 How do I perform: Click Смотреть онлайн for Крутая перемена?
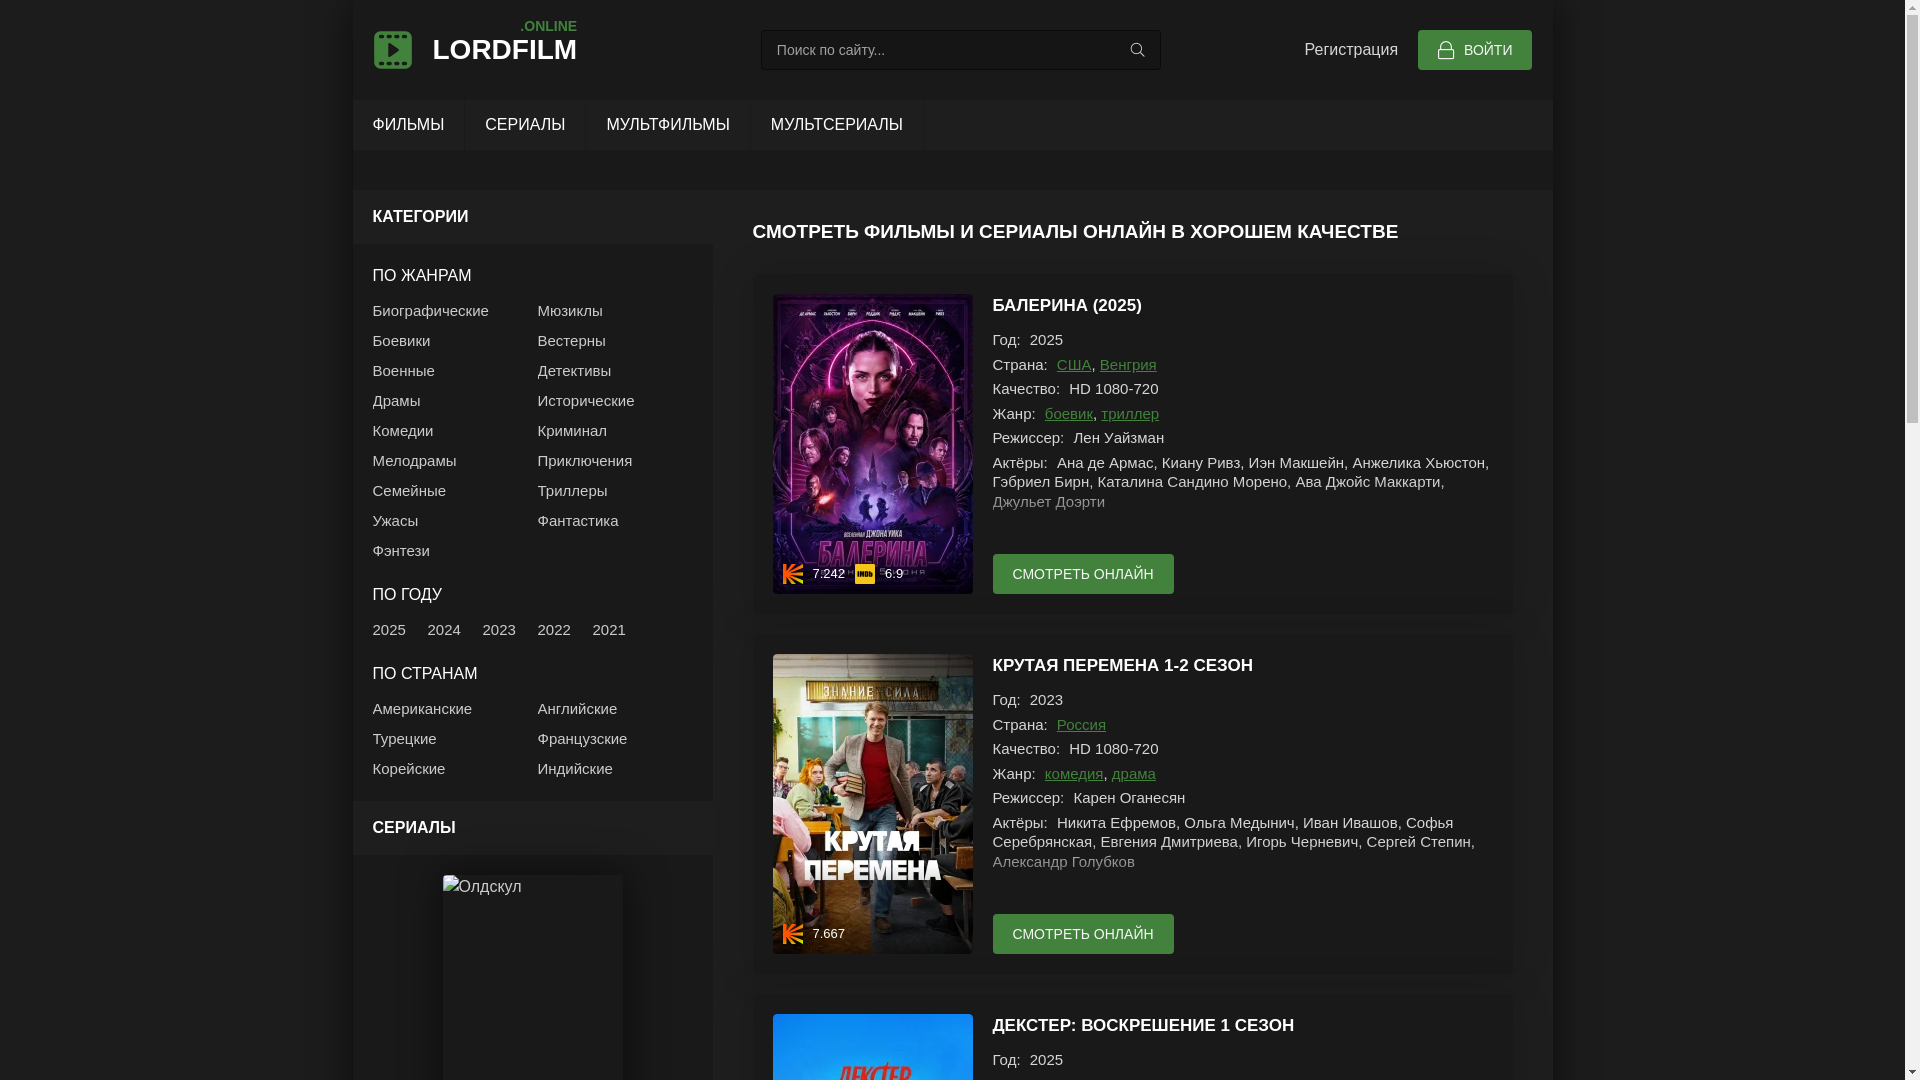pos(1083,934)
